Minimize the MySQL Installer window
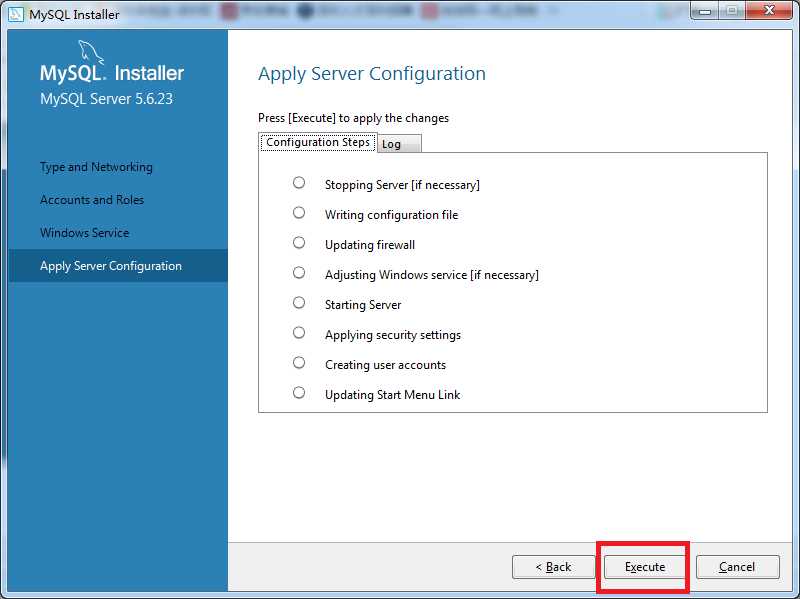This screenshot has height=599, width=800. 706,11
